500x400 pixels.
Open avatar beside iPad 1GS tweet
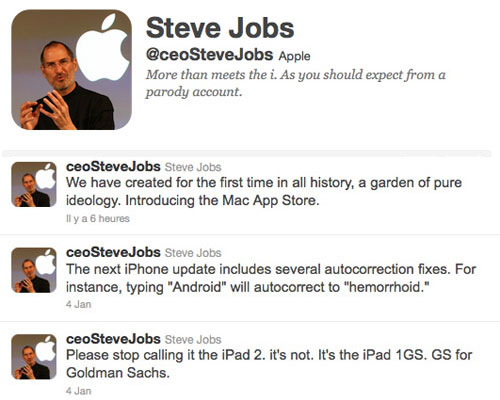coord(34,357)
